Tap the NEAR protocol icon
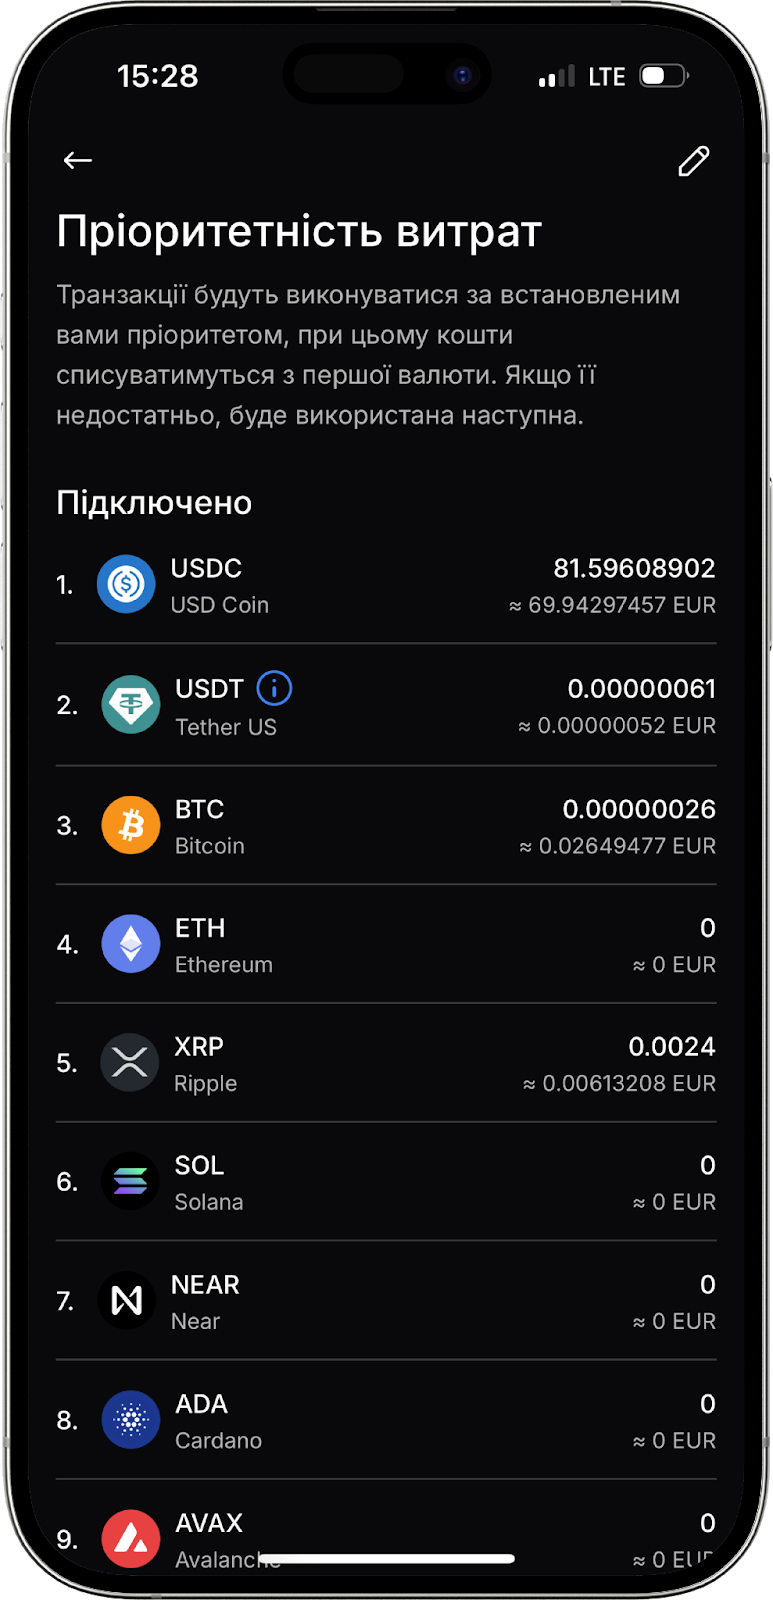Image resolution: width=773 pixels, height=1600 pixels. click(x=127, y=1300)
